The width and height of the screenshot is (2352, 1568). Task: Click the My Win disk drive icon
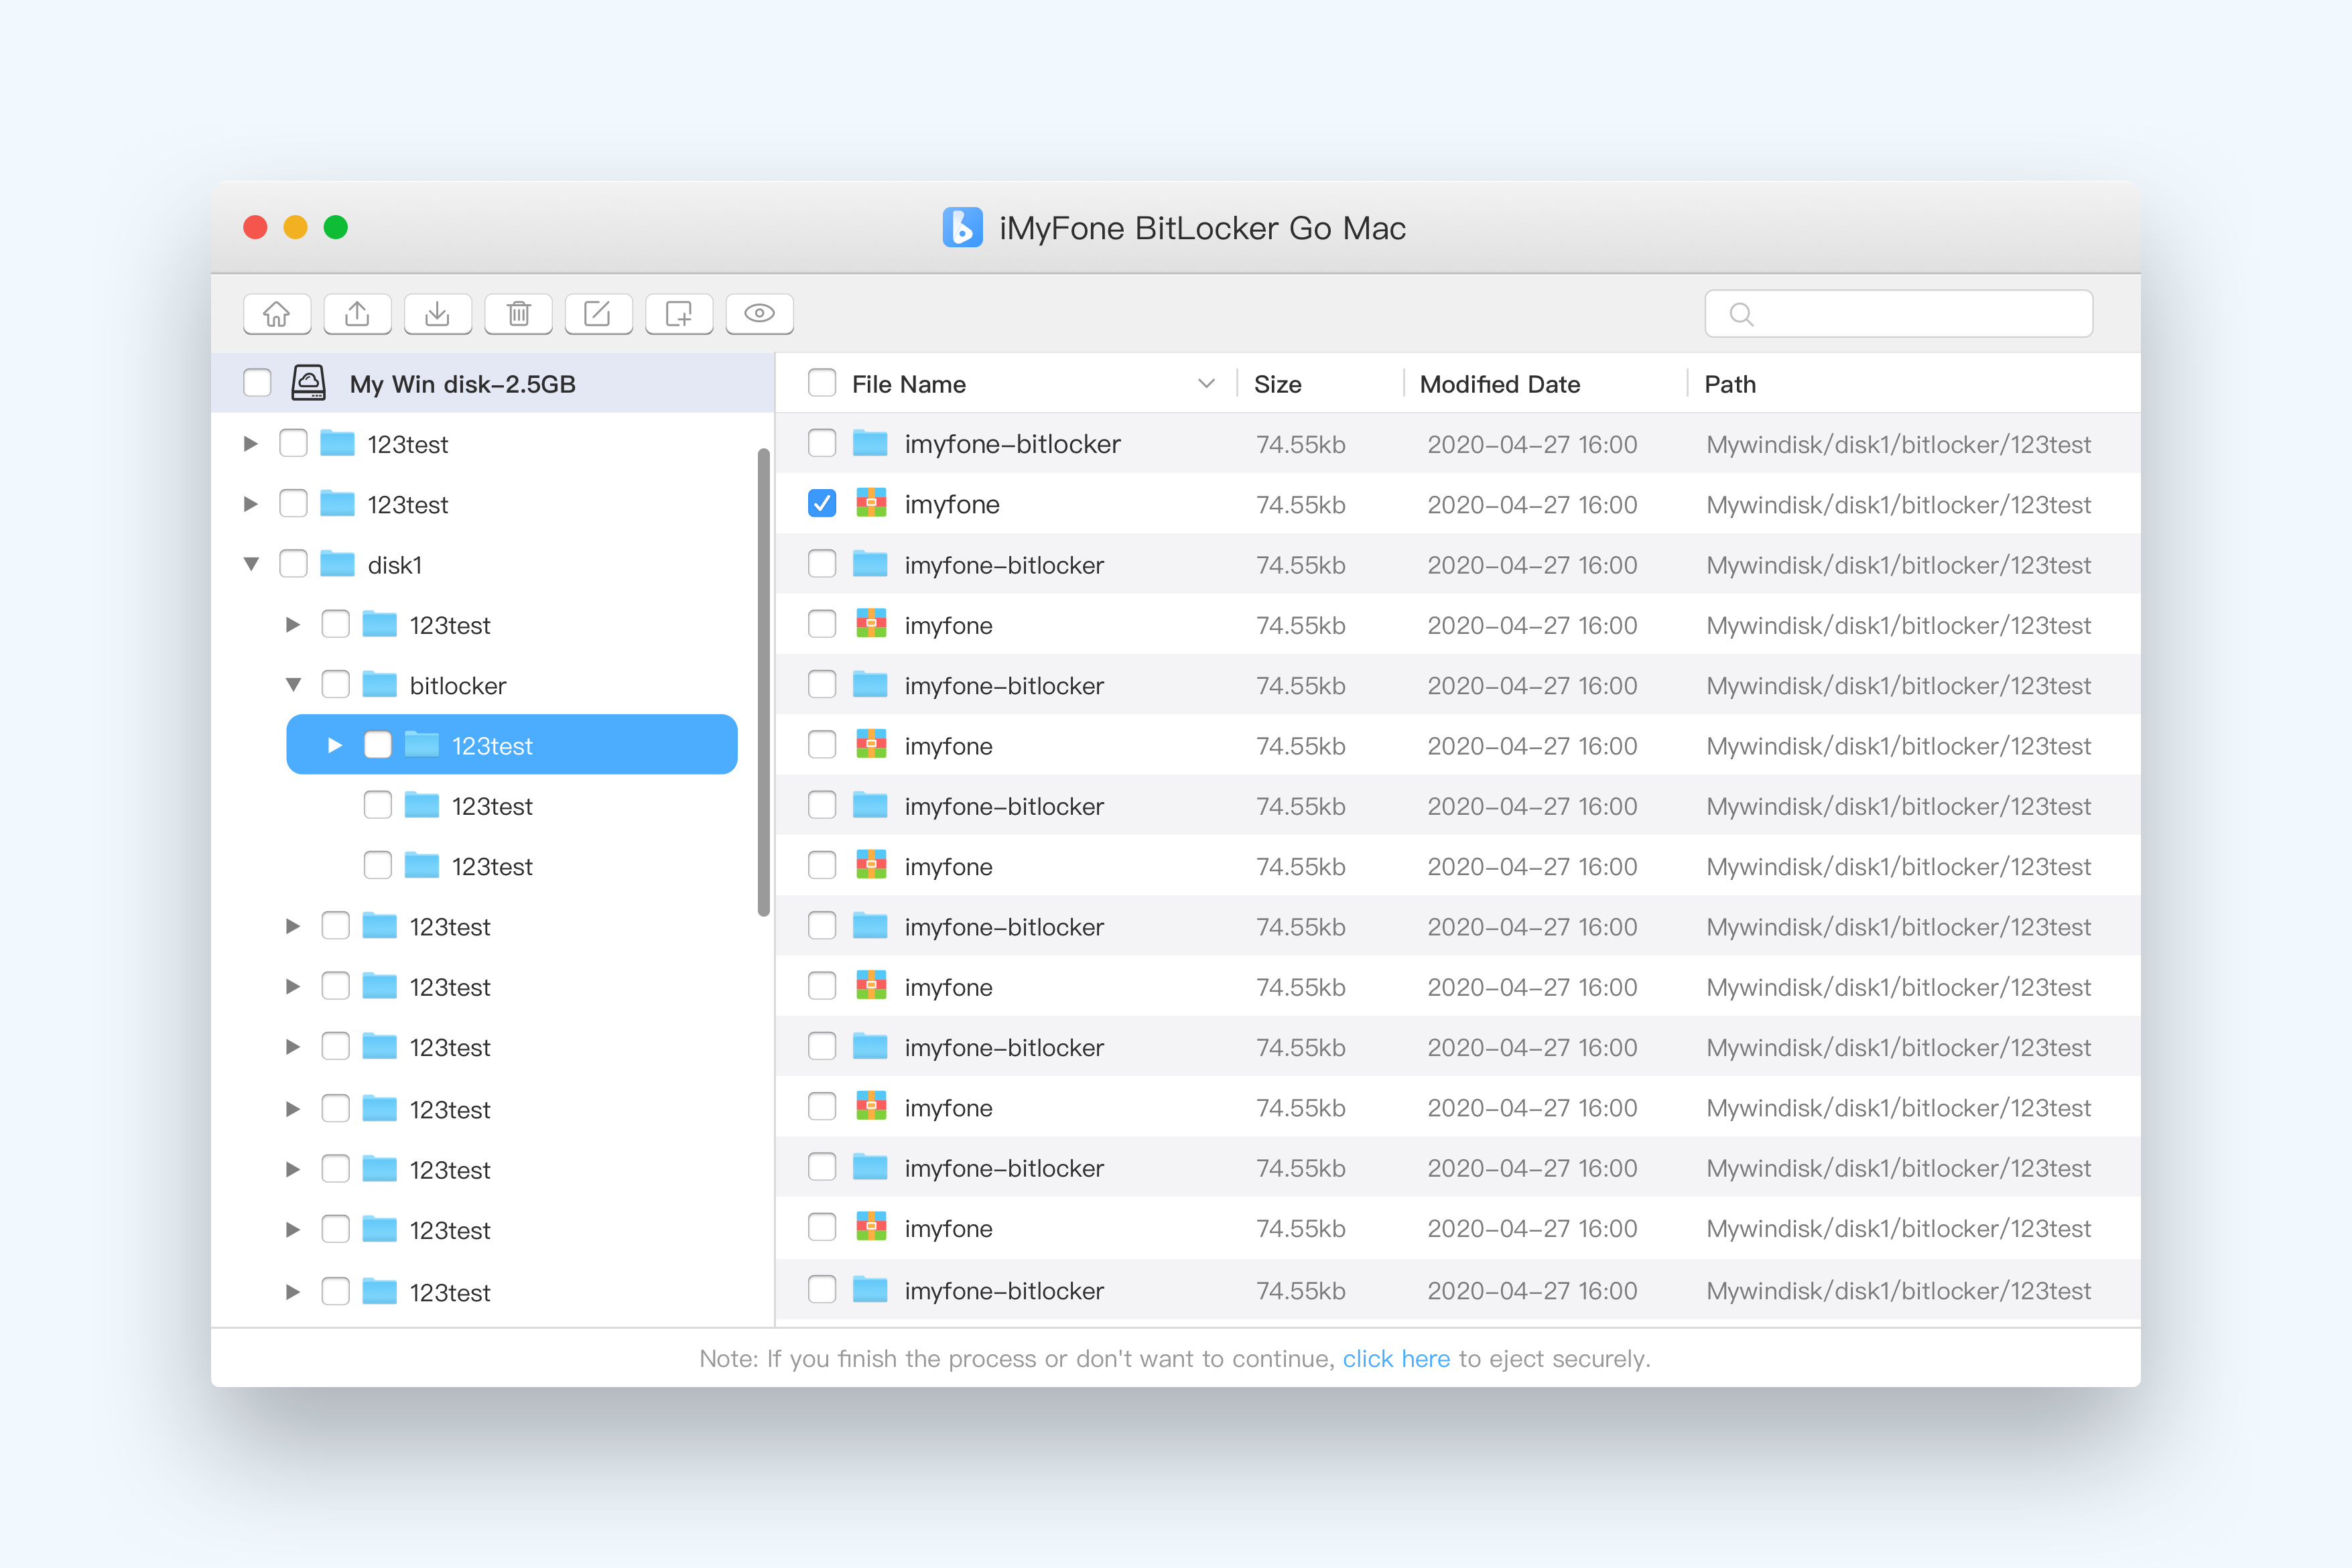click(x=308, y=383)
